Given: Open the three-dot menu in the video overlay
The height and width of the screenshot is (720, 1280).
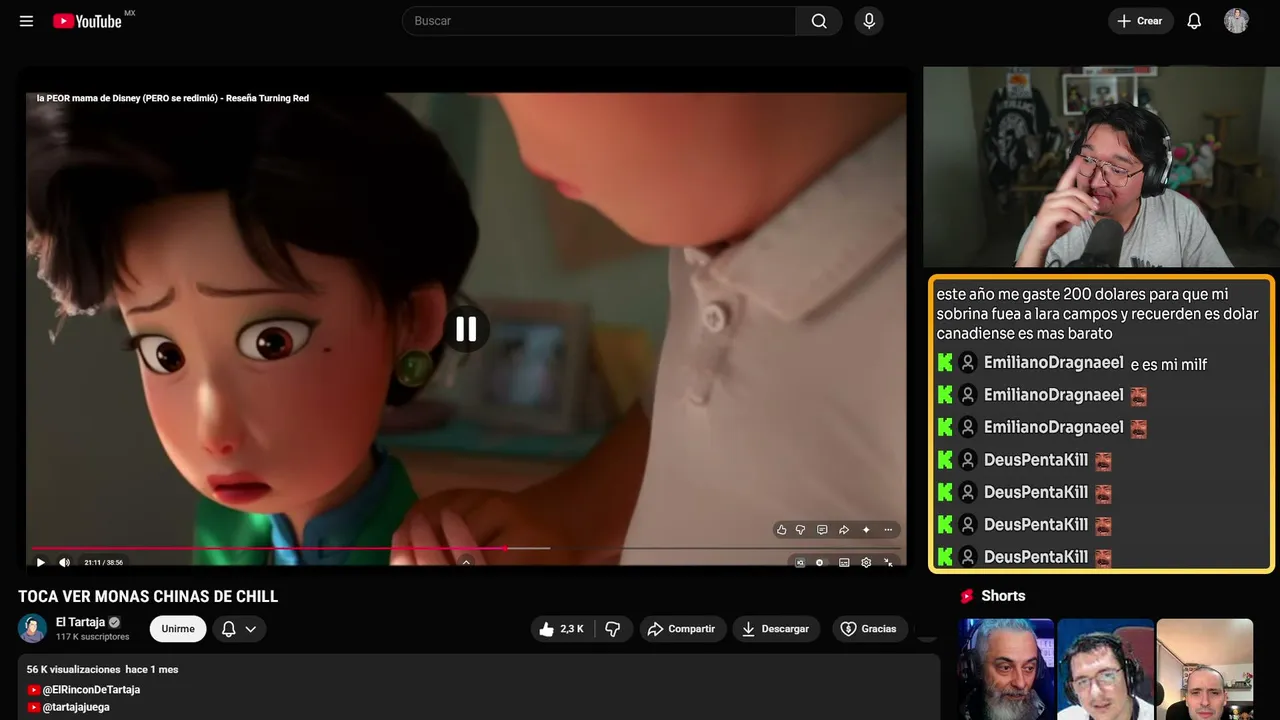Looking at the screenshot, I should coord(888,530).
